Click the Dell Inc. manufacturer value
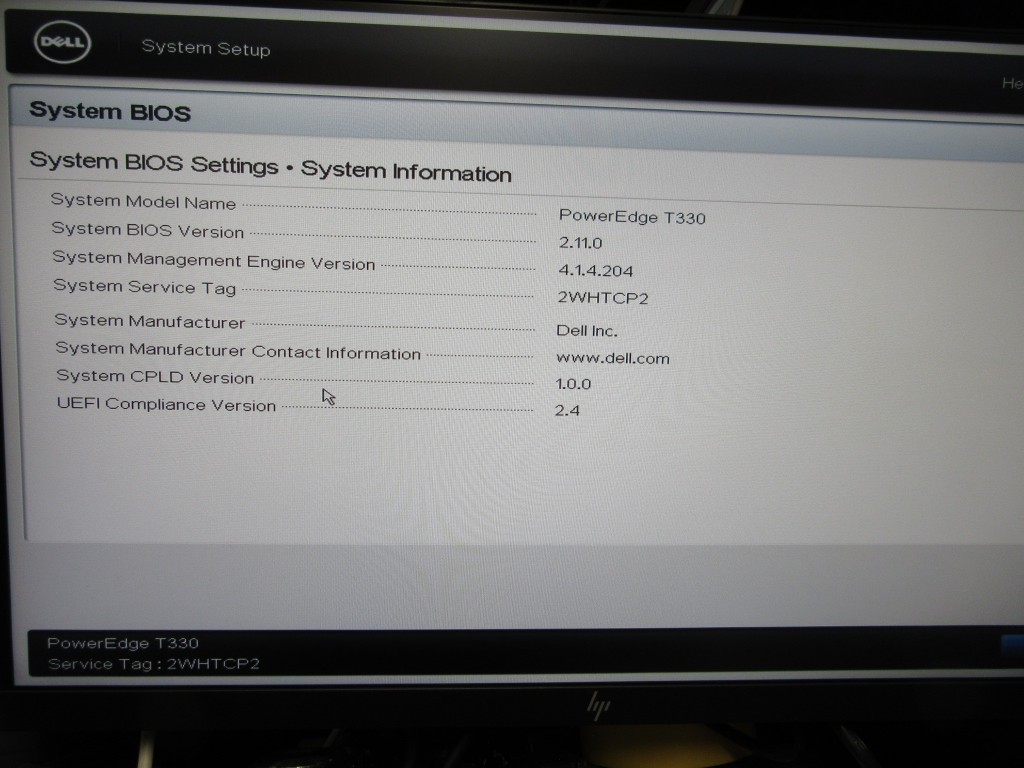The image size is (1024, 768). [586, 330]
